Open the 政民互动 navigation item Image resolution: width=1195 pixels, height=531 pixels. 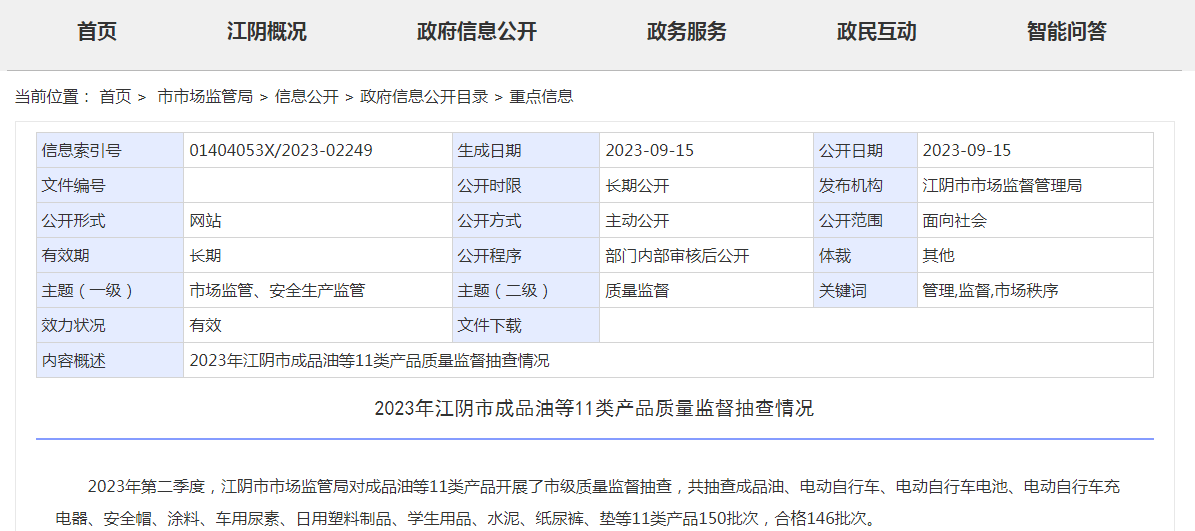coord(876,32)
